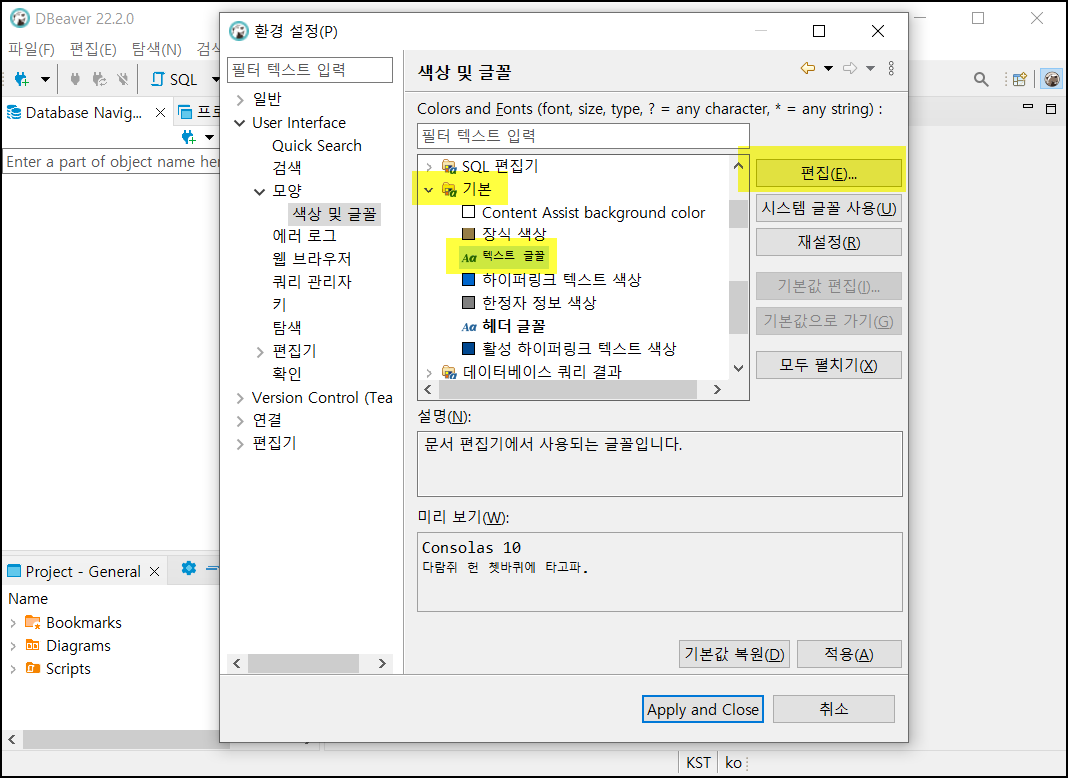Select 에러 로그 preference page
This screenshot has height=778, width=1068.
304,236
